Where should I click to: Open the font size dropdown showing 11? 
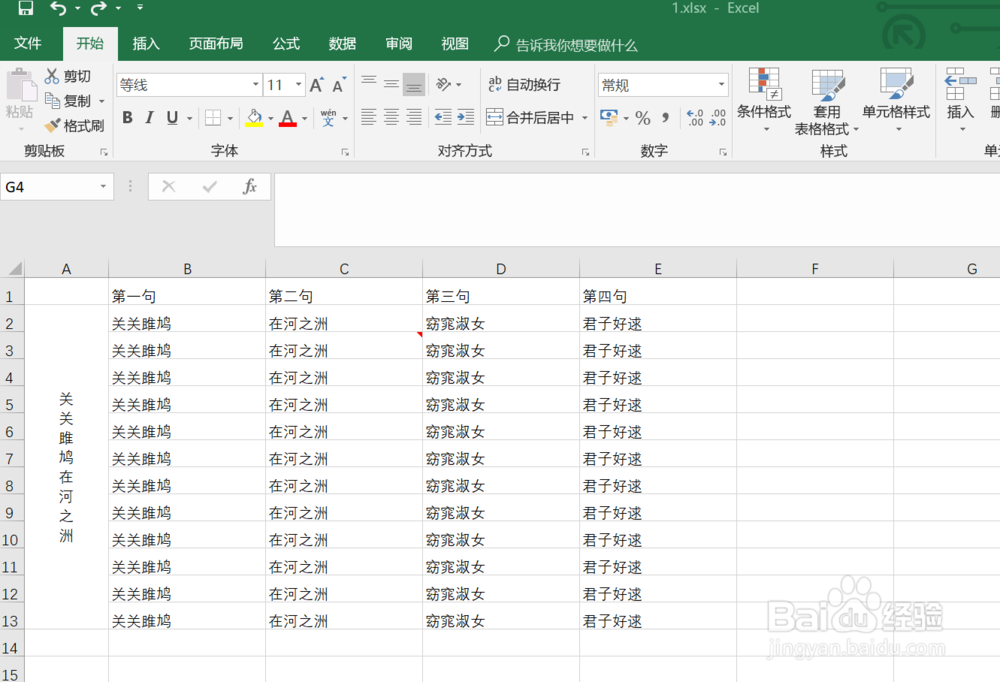click(x=298, y=84)
